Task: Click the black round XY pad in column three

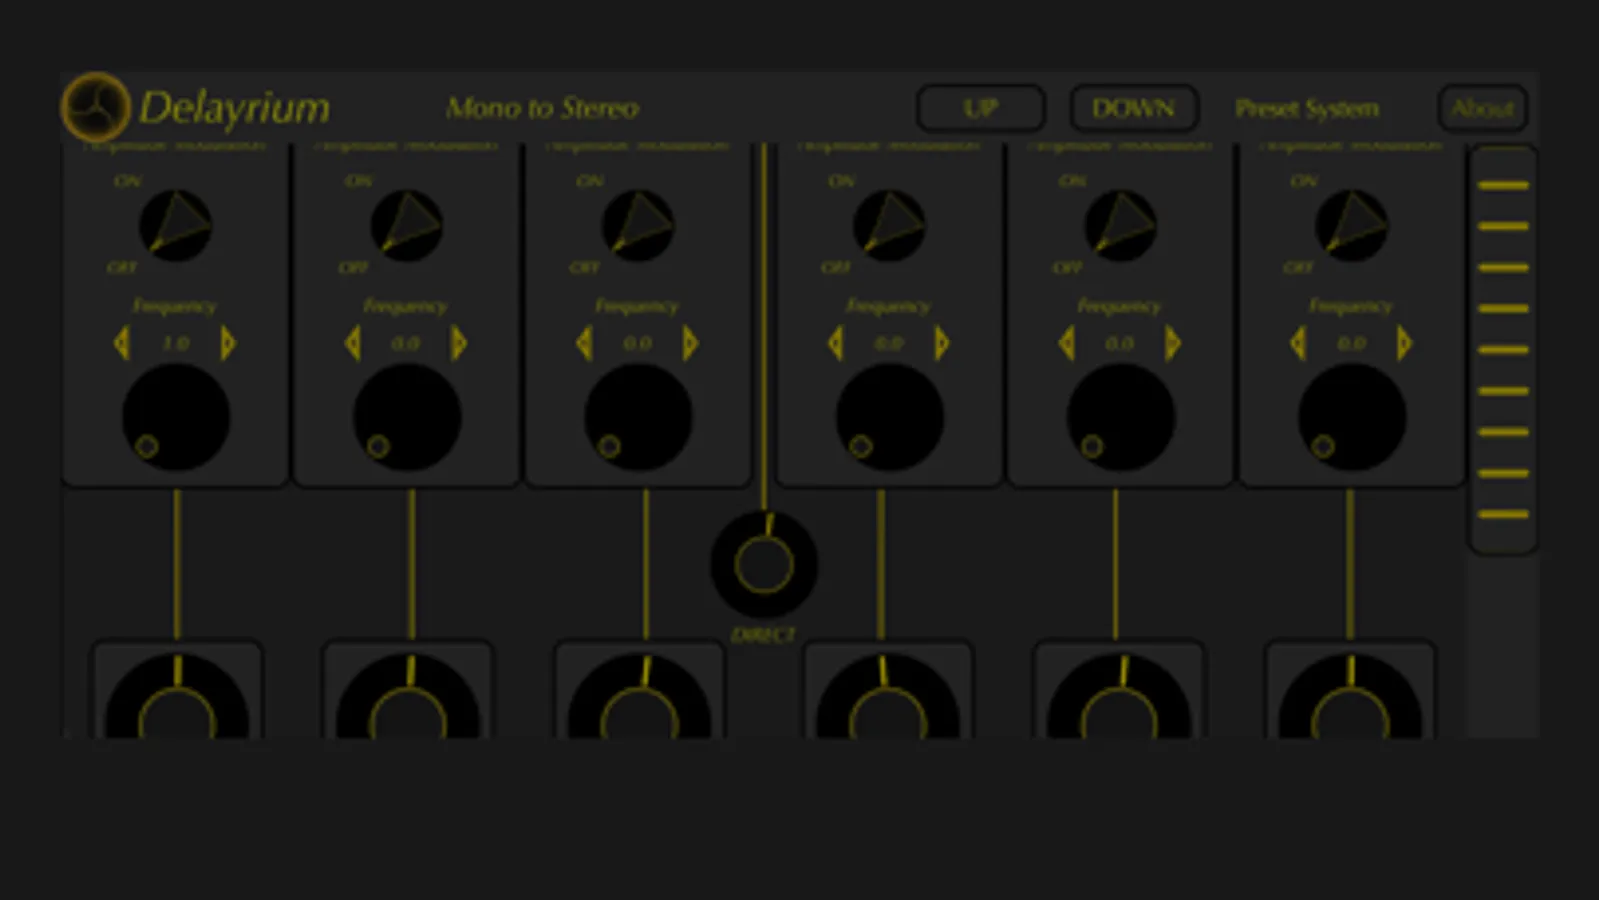Action: click(x=638, y=417)
